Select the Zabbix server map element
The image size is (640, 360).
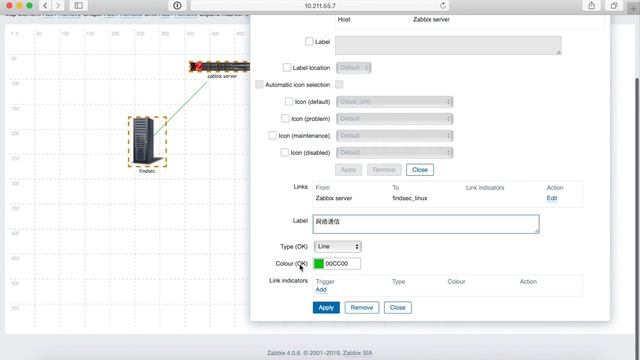coord(220,67)
